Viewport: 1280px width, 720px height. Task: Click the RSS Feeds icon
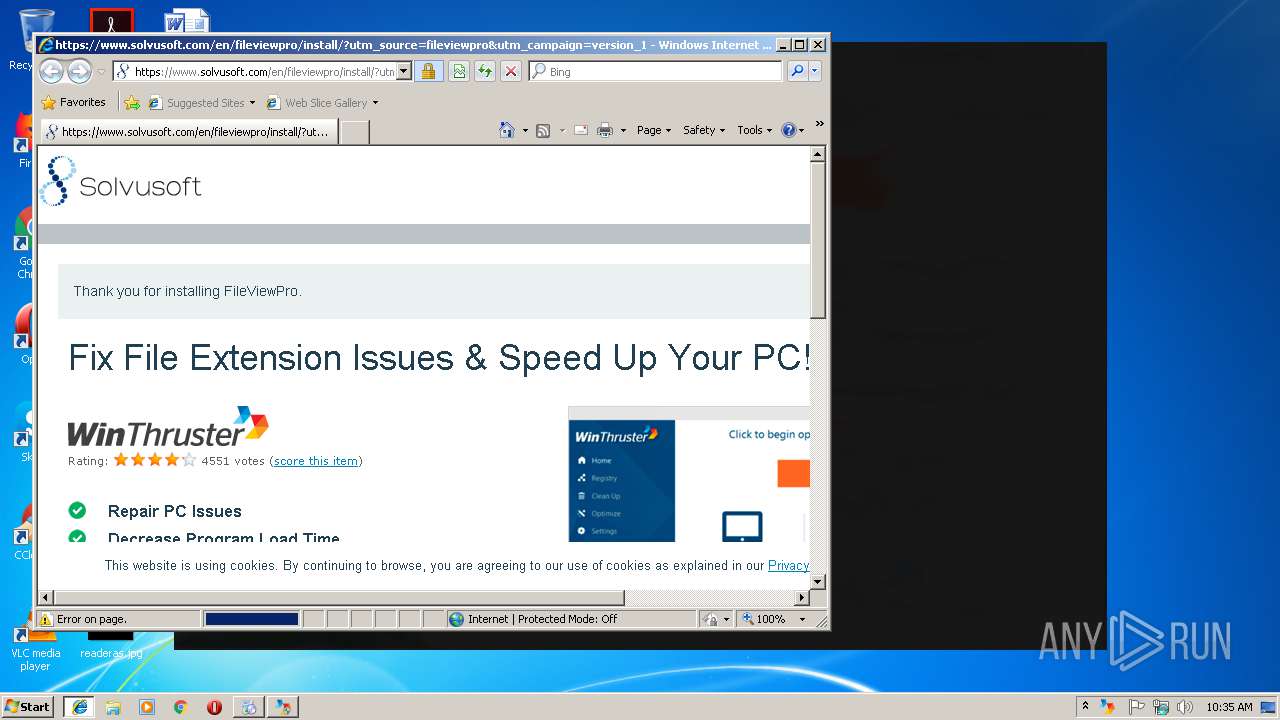[543, 130]
